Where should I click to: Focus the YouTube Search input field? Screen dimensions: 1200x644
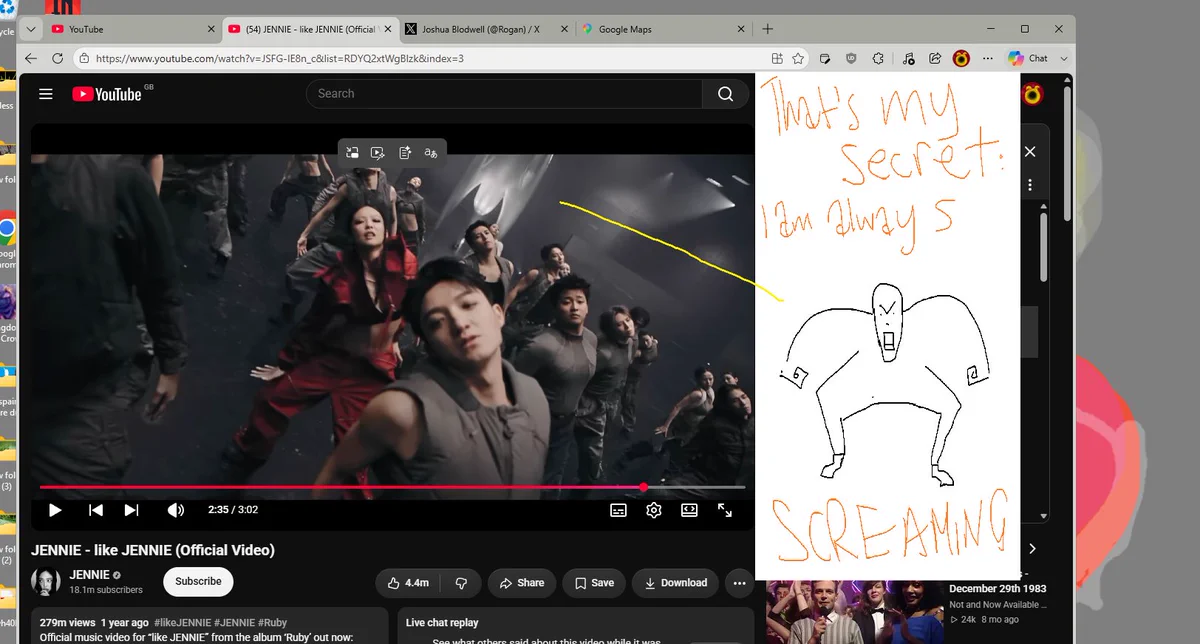505,94
